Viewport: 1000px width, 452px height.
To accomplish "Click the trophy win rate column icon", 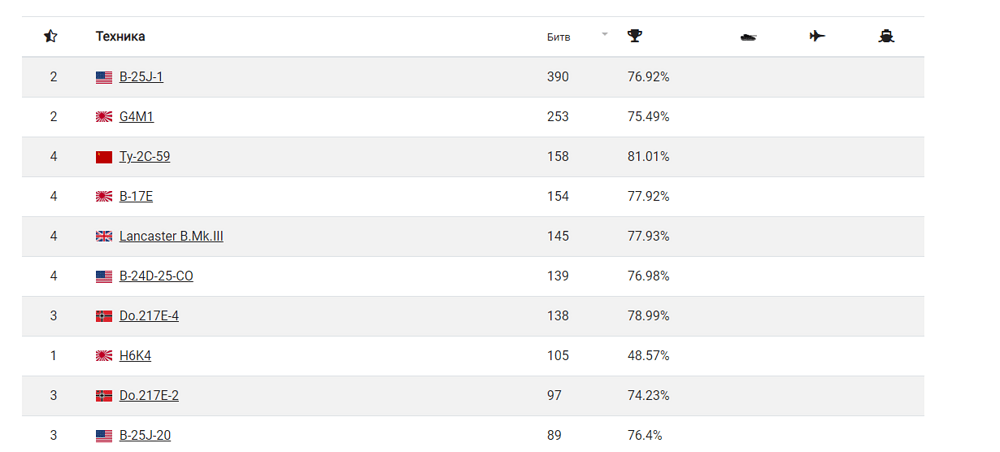I will click(635, 36).
